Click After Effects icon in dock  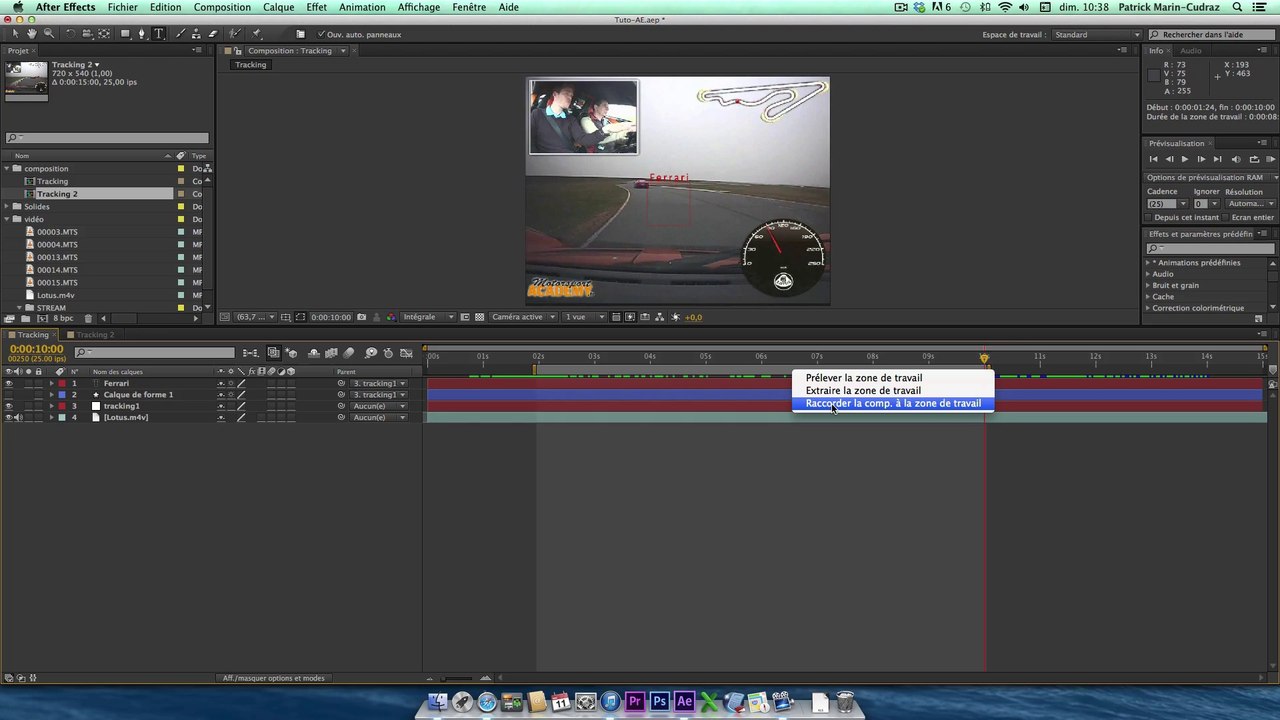(685, 702)
